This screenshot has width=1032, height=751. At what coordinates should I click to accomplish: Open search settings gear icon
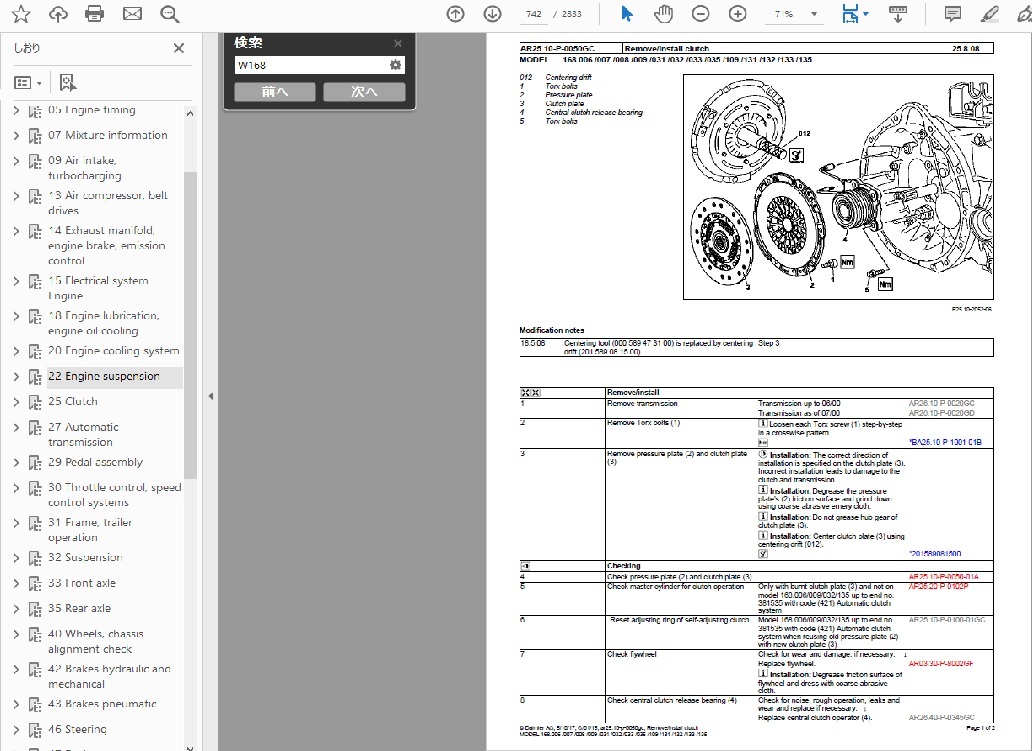click(396, 65)
